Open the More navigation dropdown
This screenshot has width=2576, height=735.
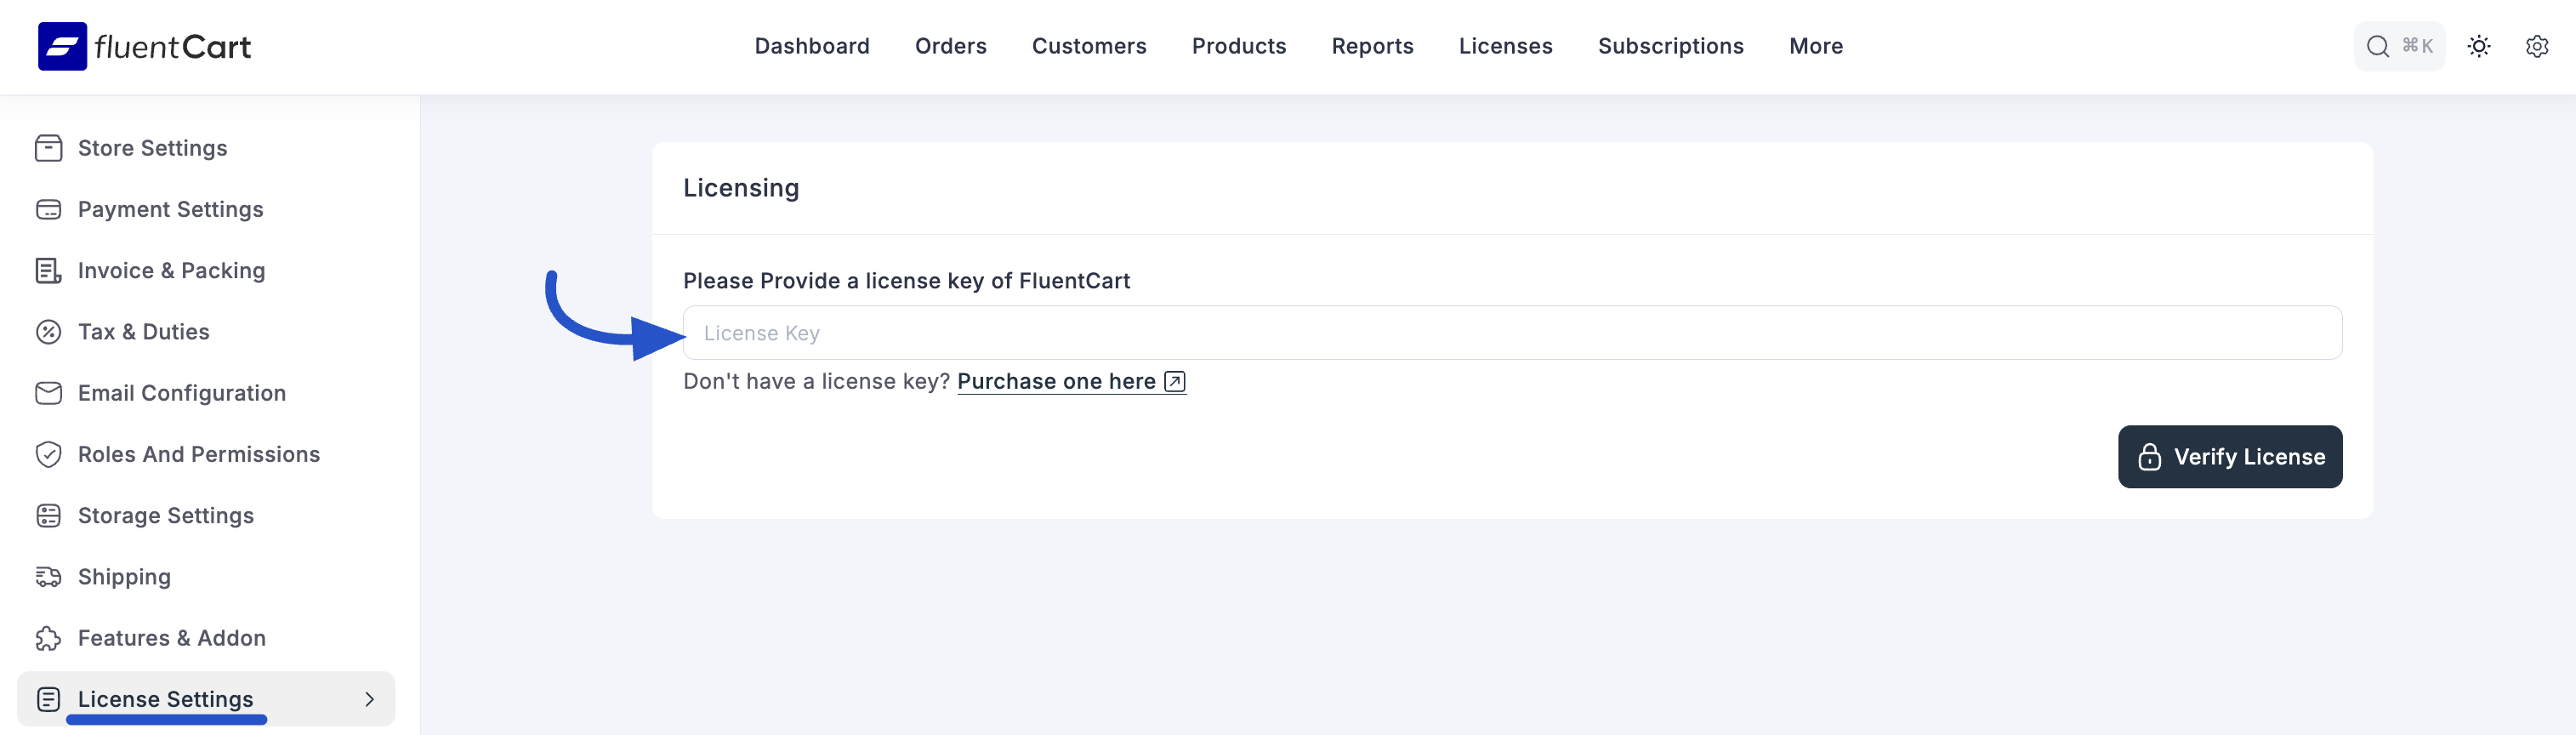[x=1816, y=45]
